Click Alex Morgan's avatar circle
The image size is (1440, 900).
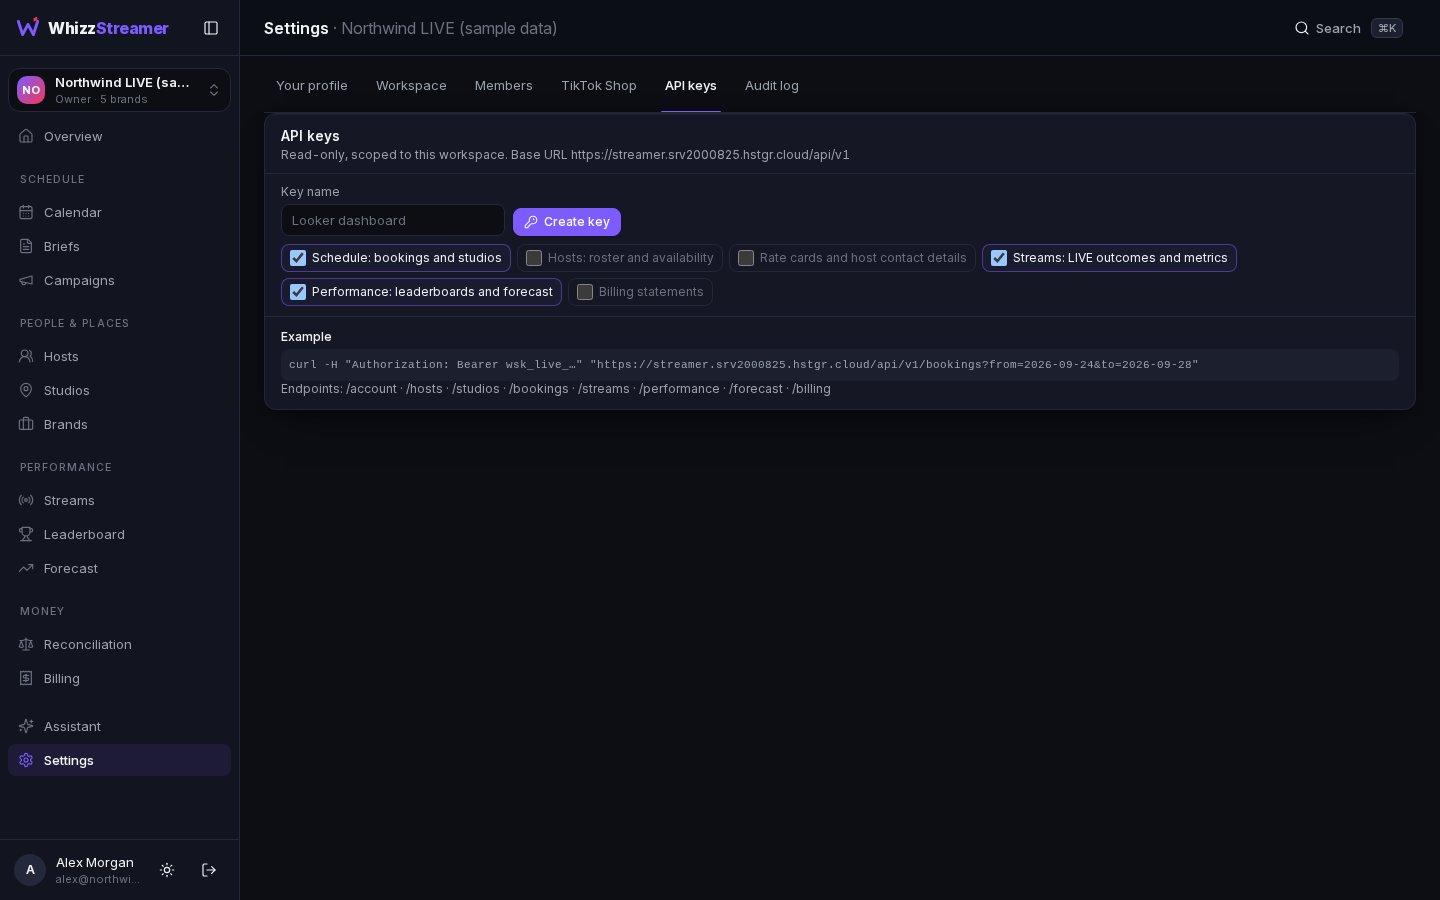coord(30,870)
